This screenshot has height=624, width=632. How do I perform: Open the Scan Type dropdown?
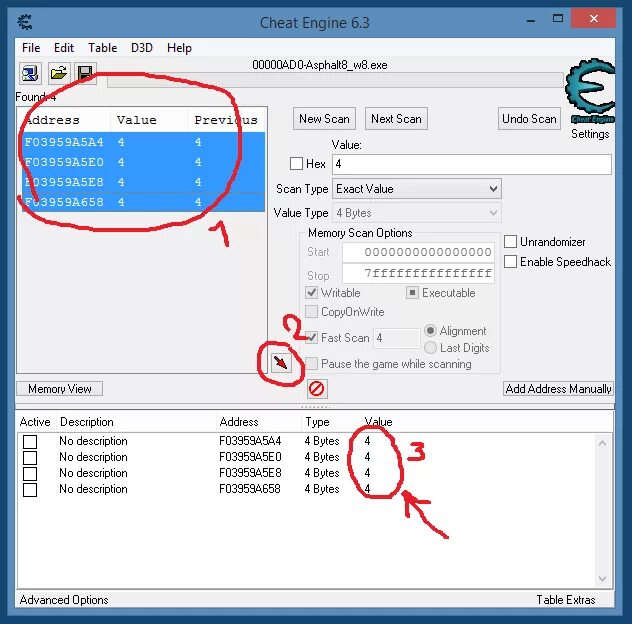(417, 189)
